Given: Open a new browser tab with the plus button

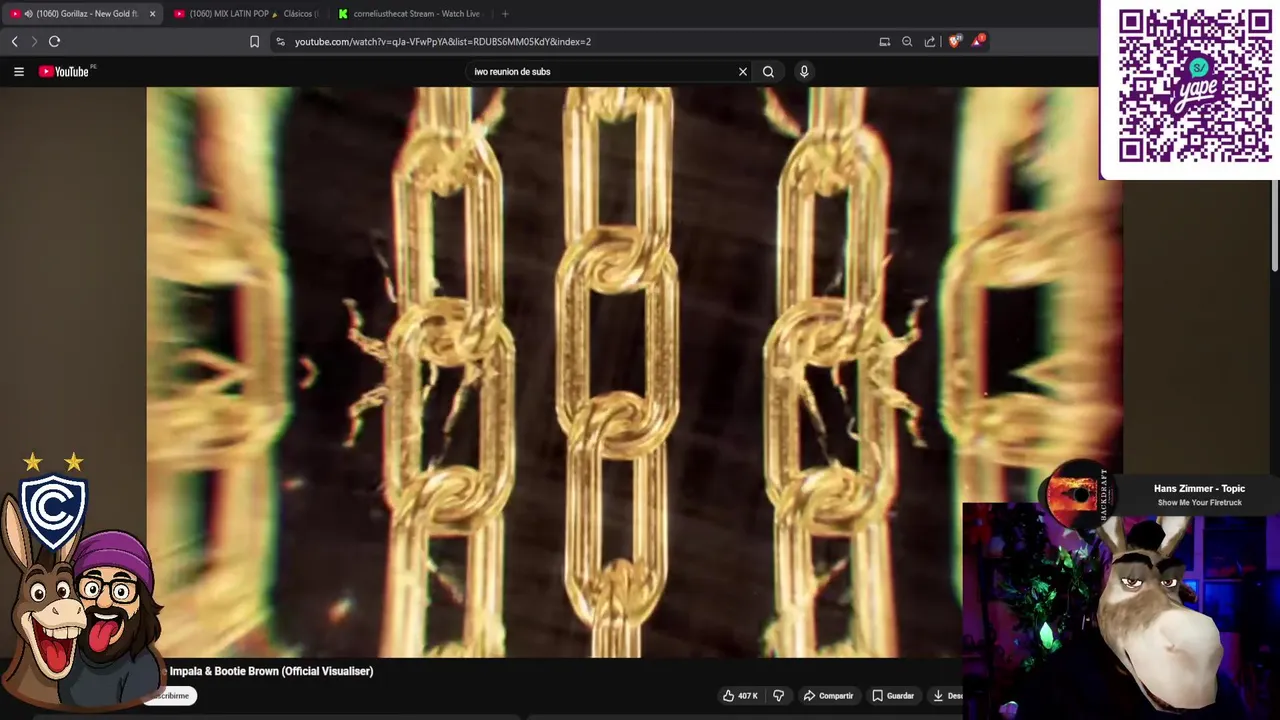Looking at the screenshot, I should pyautogui.click(x=505, y=14).
